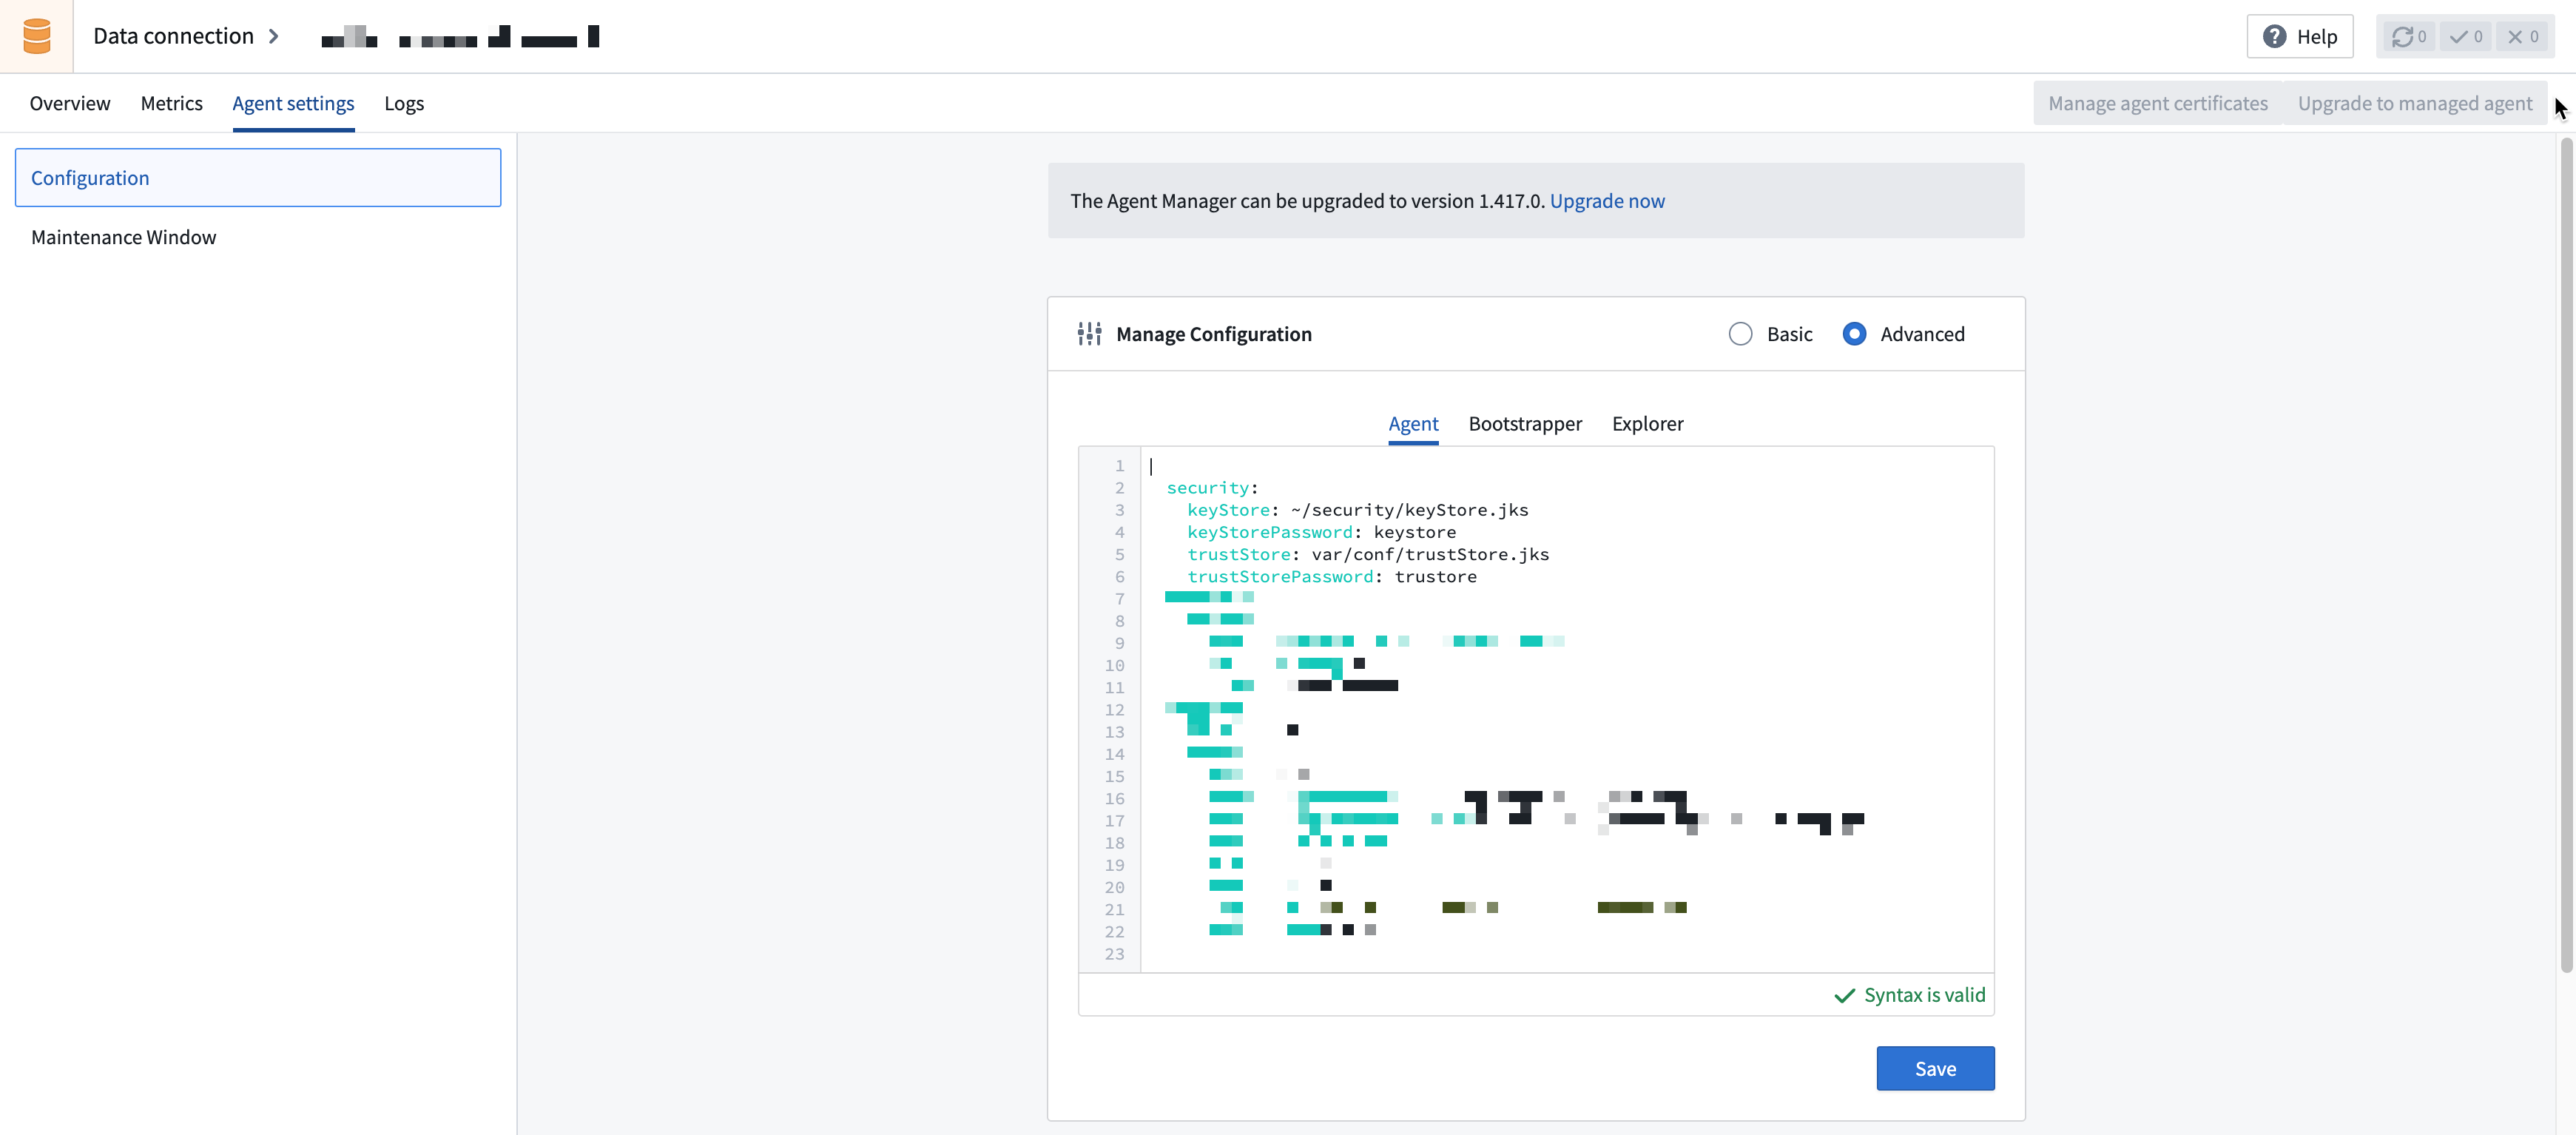The image size is (2576, 1135).
Task: Open the Explorer config tab
Action: tap(1647, 424)
